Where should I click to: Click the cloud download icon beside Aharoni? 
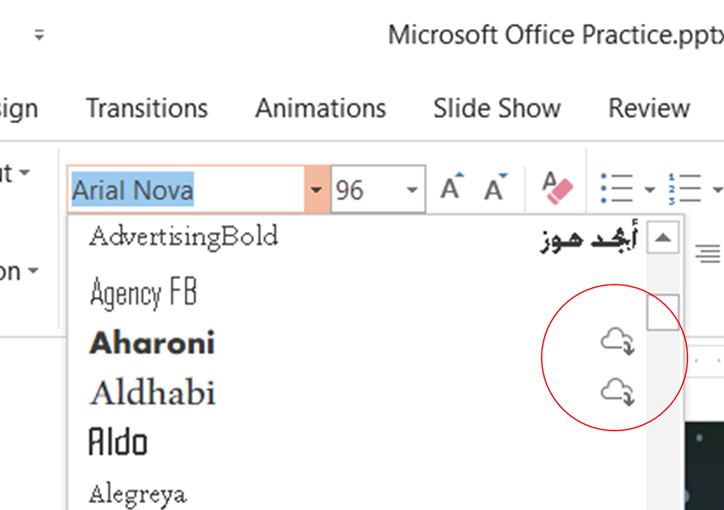617,343
